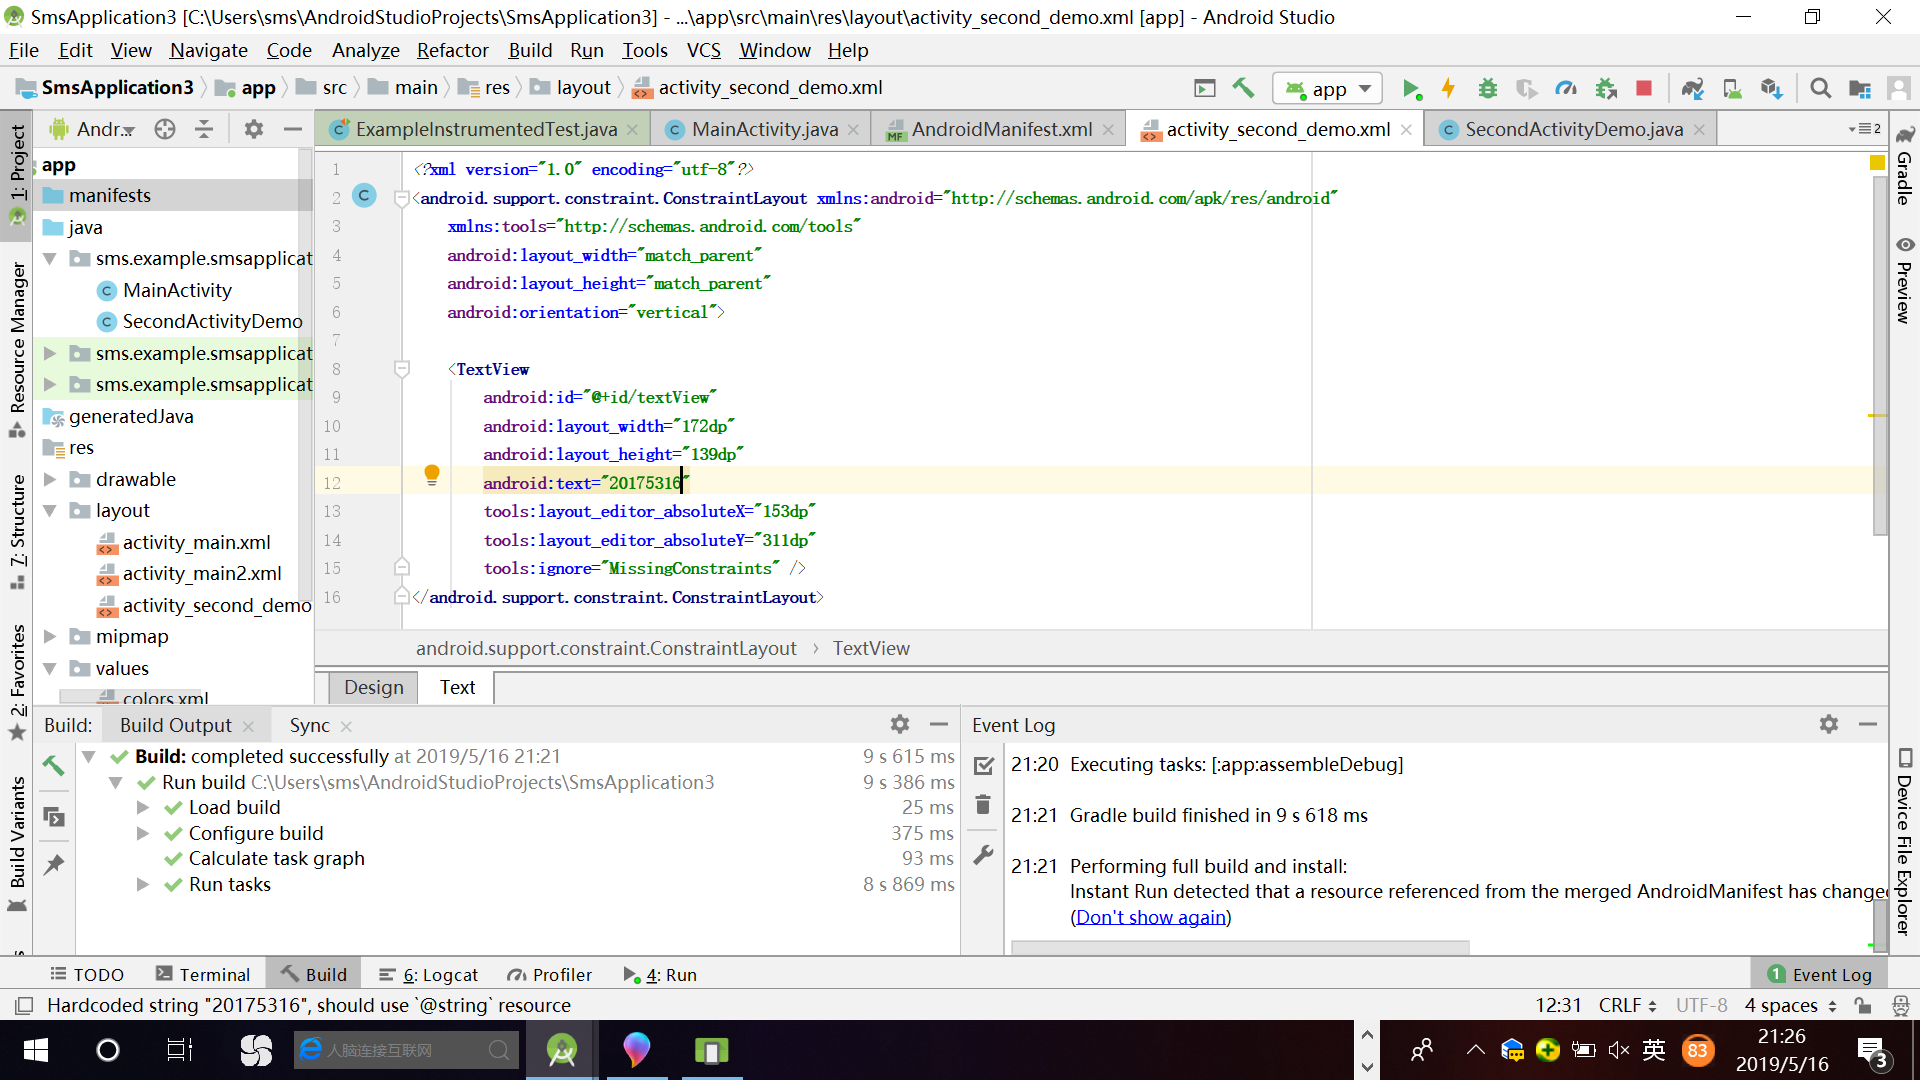Expand the Run tasks node

143,885
